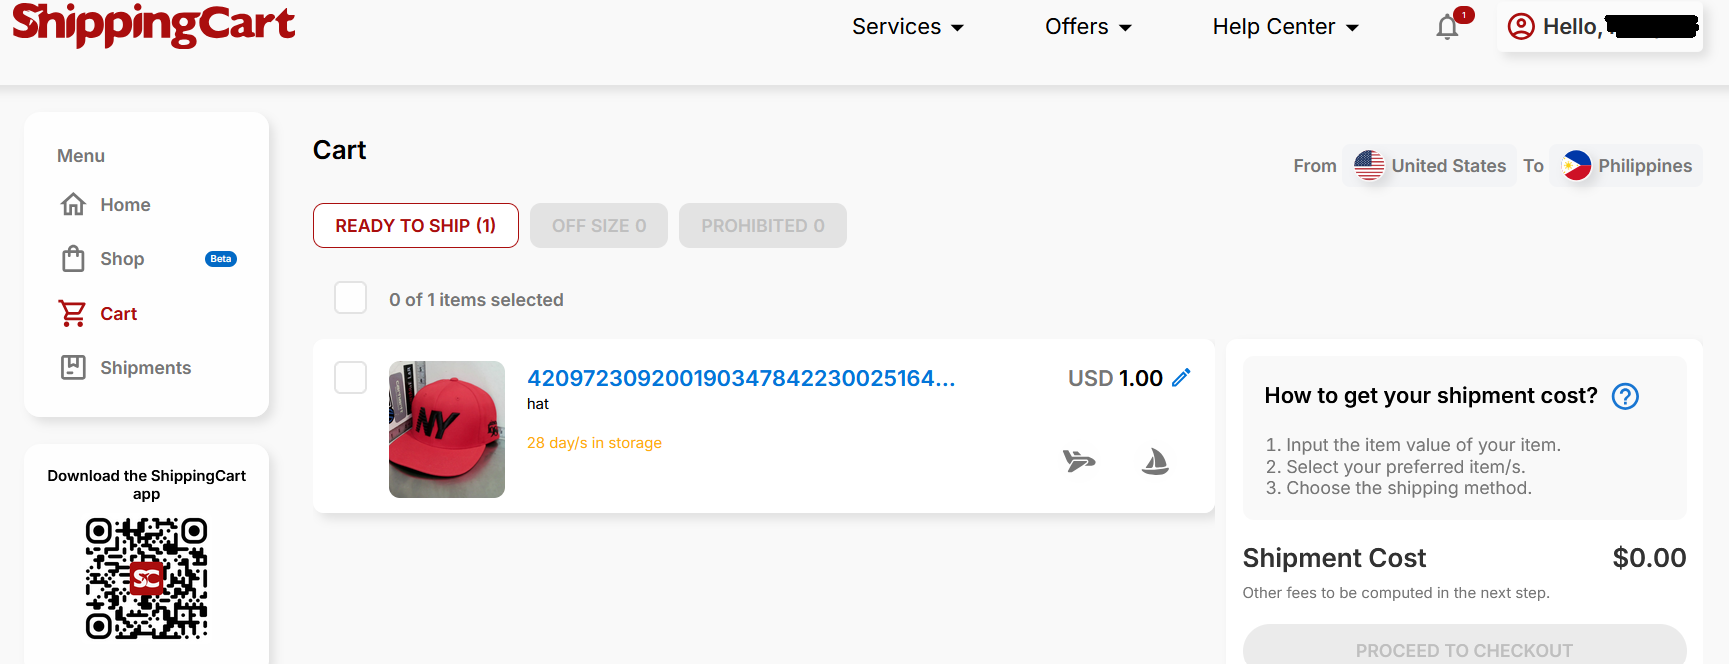The height and width of the screenshot is (664, 1729).
Task: Expand the Services dropdown
Action: [906, 27]
